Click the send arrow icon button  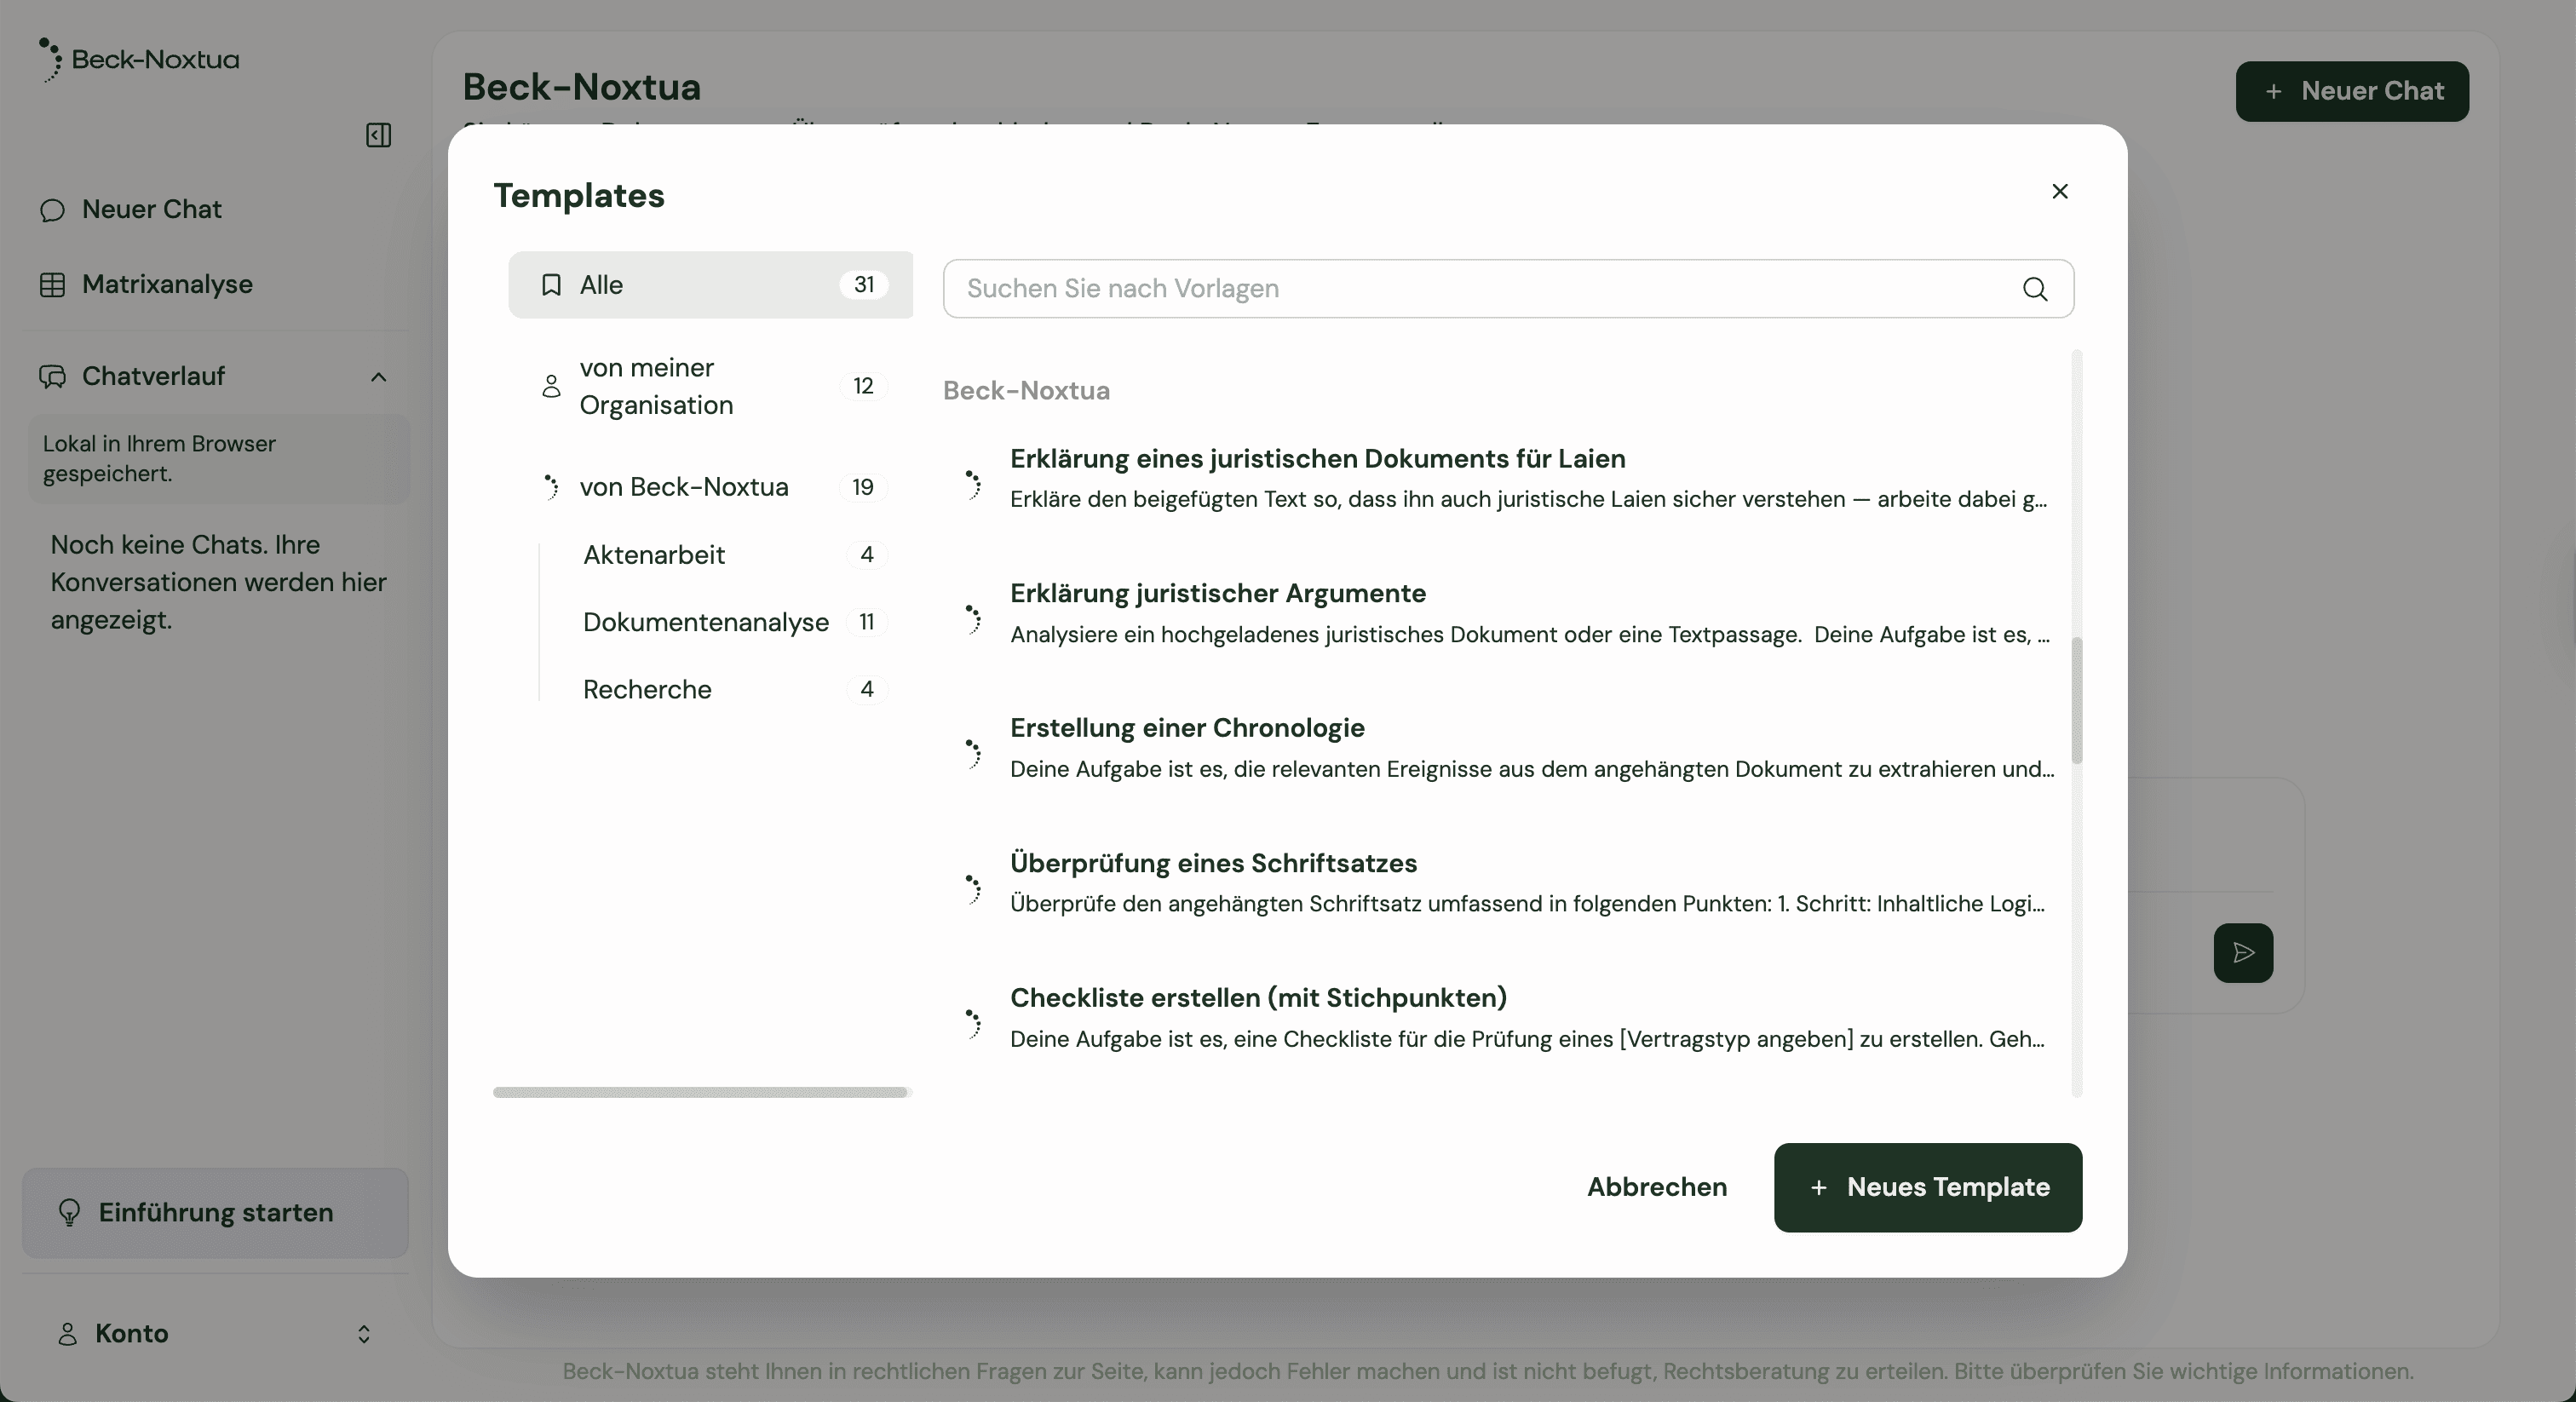pyautogui.click(x=2242, y=952)
